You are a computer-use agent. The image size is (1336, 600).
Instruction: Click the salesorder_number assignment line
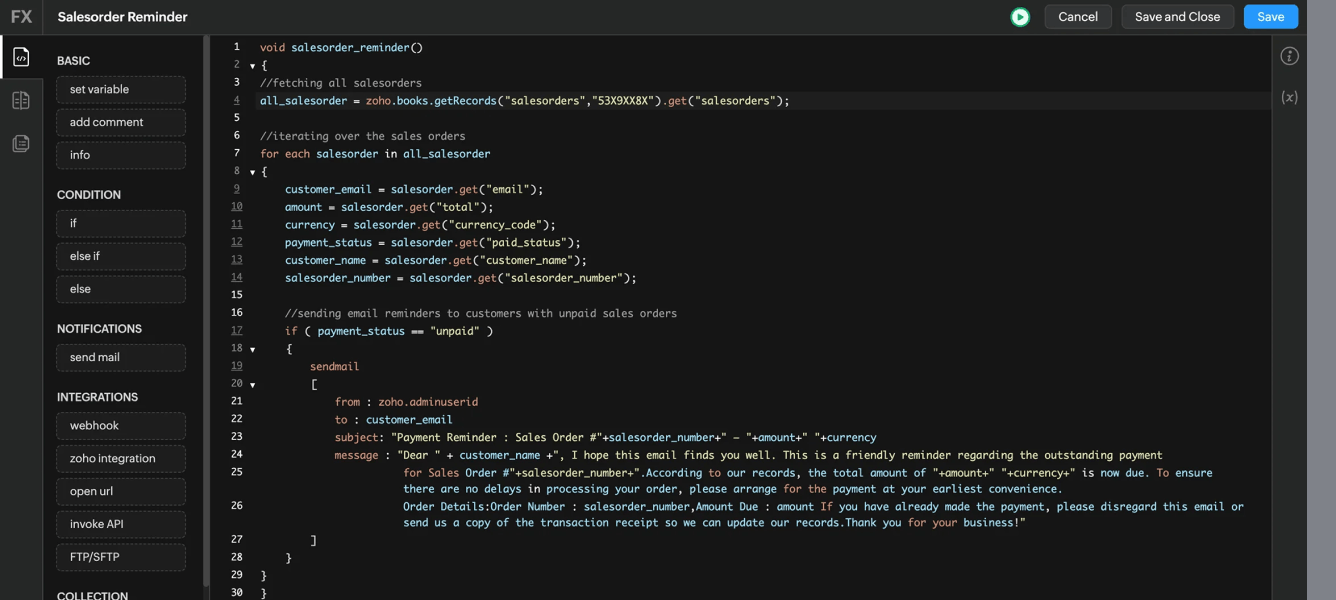pos(460,278)
